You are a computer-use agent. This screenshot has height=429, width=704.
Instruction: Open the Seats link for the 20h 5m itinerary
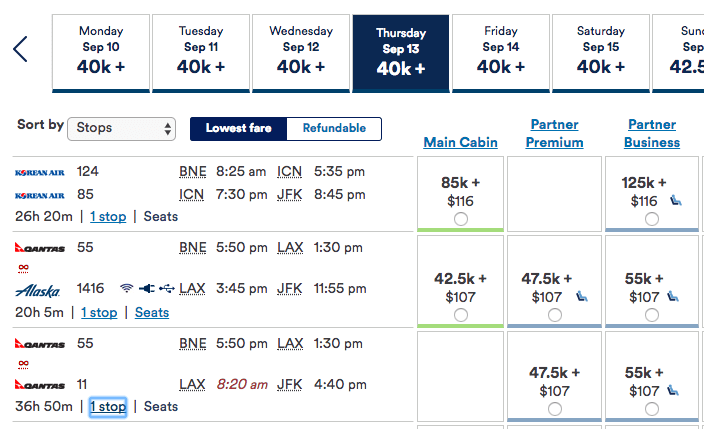tap(152, 312)
